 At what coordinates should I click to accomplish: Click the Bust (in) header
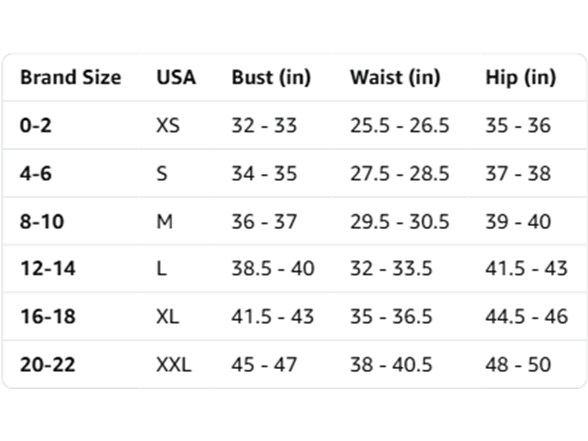point(271,77)
